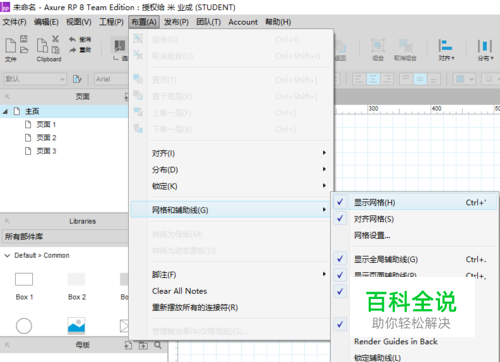
Task: Toggle 显示网格(H) show grid option
Action: click(415, 202)
